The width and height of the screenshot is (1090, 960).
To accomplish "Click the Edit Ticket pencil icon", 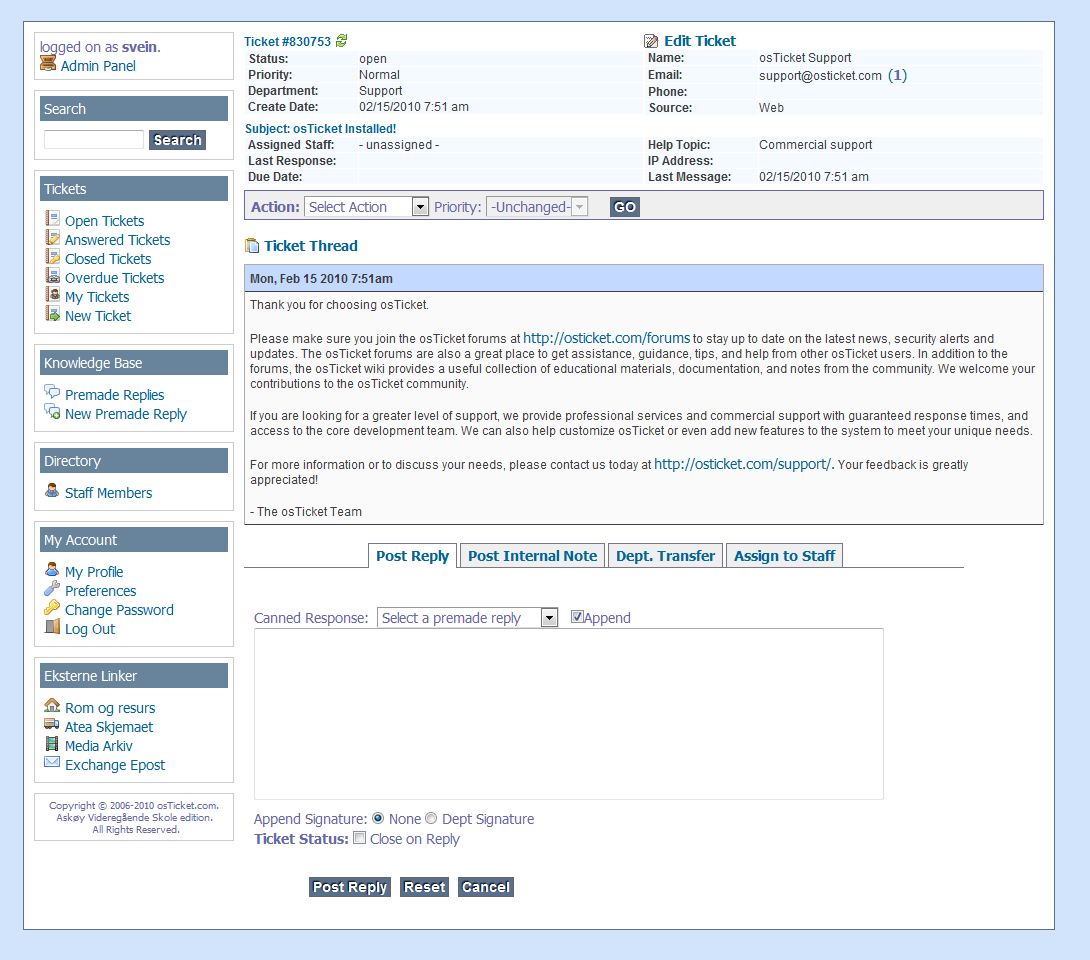I will click(x=651, y=41).
